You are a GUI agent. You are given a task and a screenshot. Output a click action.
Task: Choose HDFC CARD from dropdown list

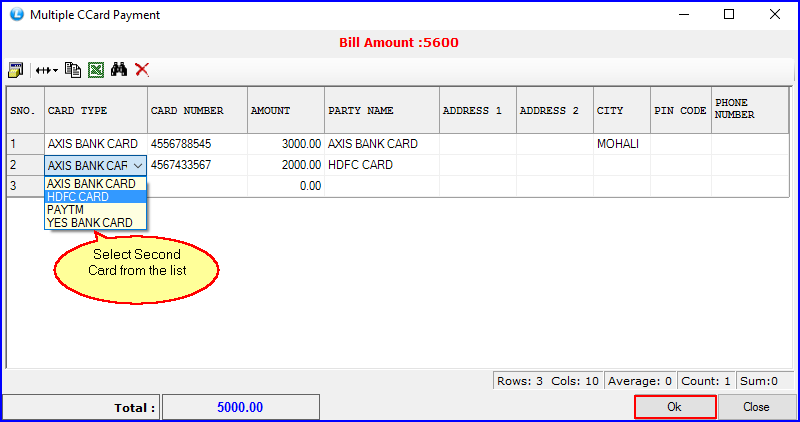pyautogui.click(x=95, y=196)
